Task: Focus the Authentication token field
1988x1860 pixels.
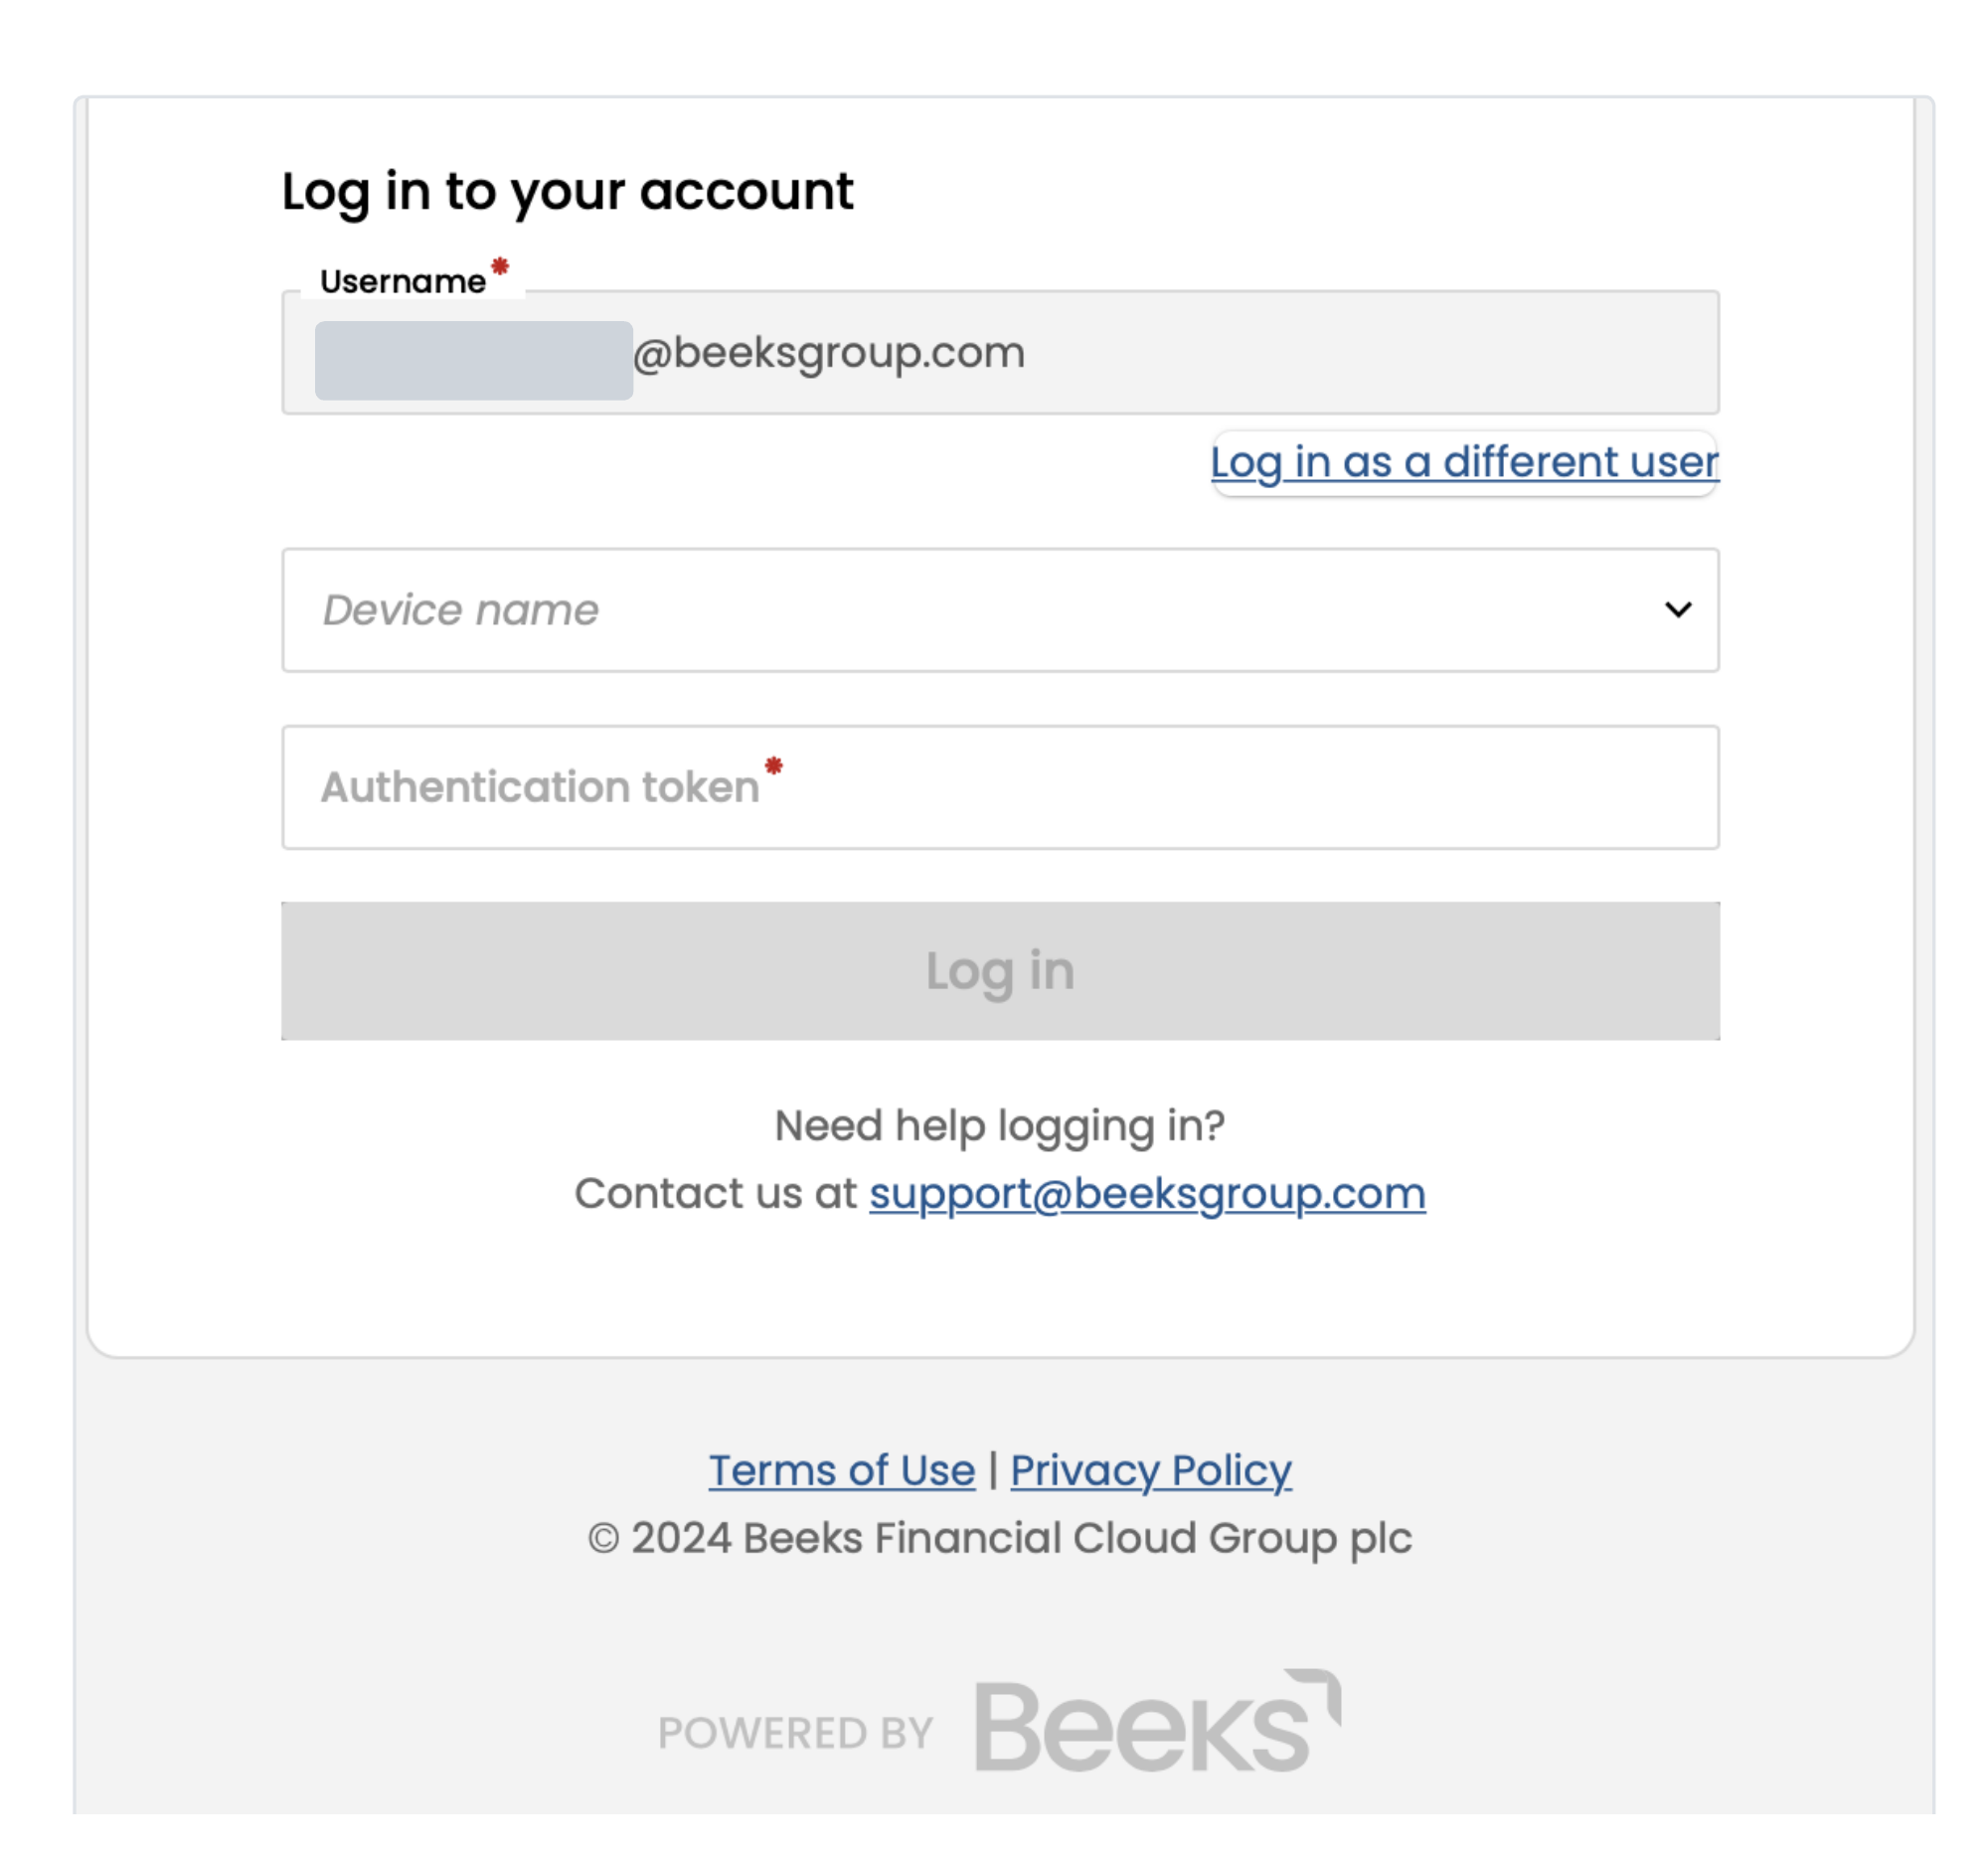Action: click(x=1000, y=787)
